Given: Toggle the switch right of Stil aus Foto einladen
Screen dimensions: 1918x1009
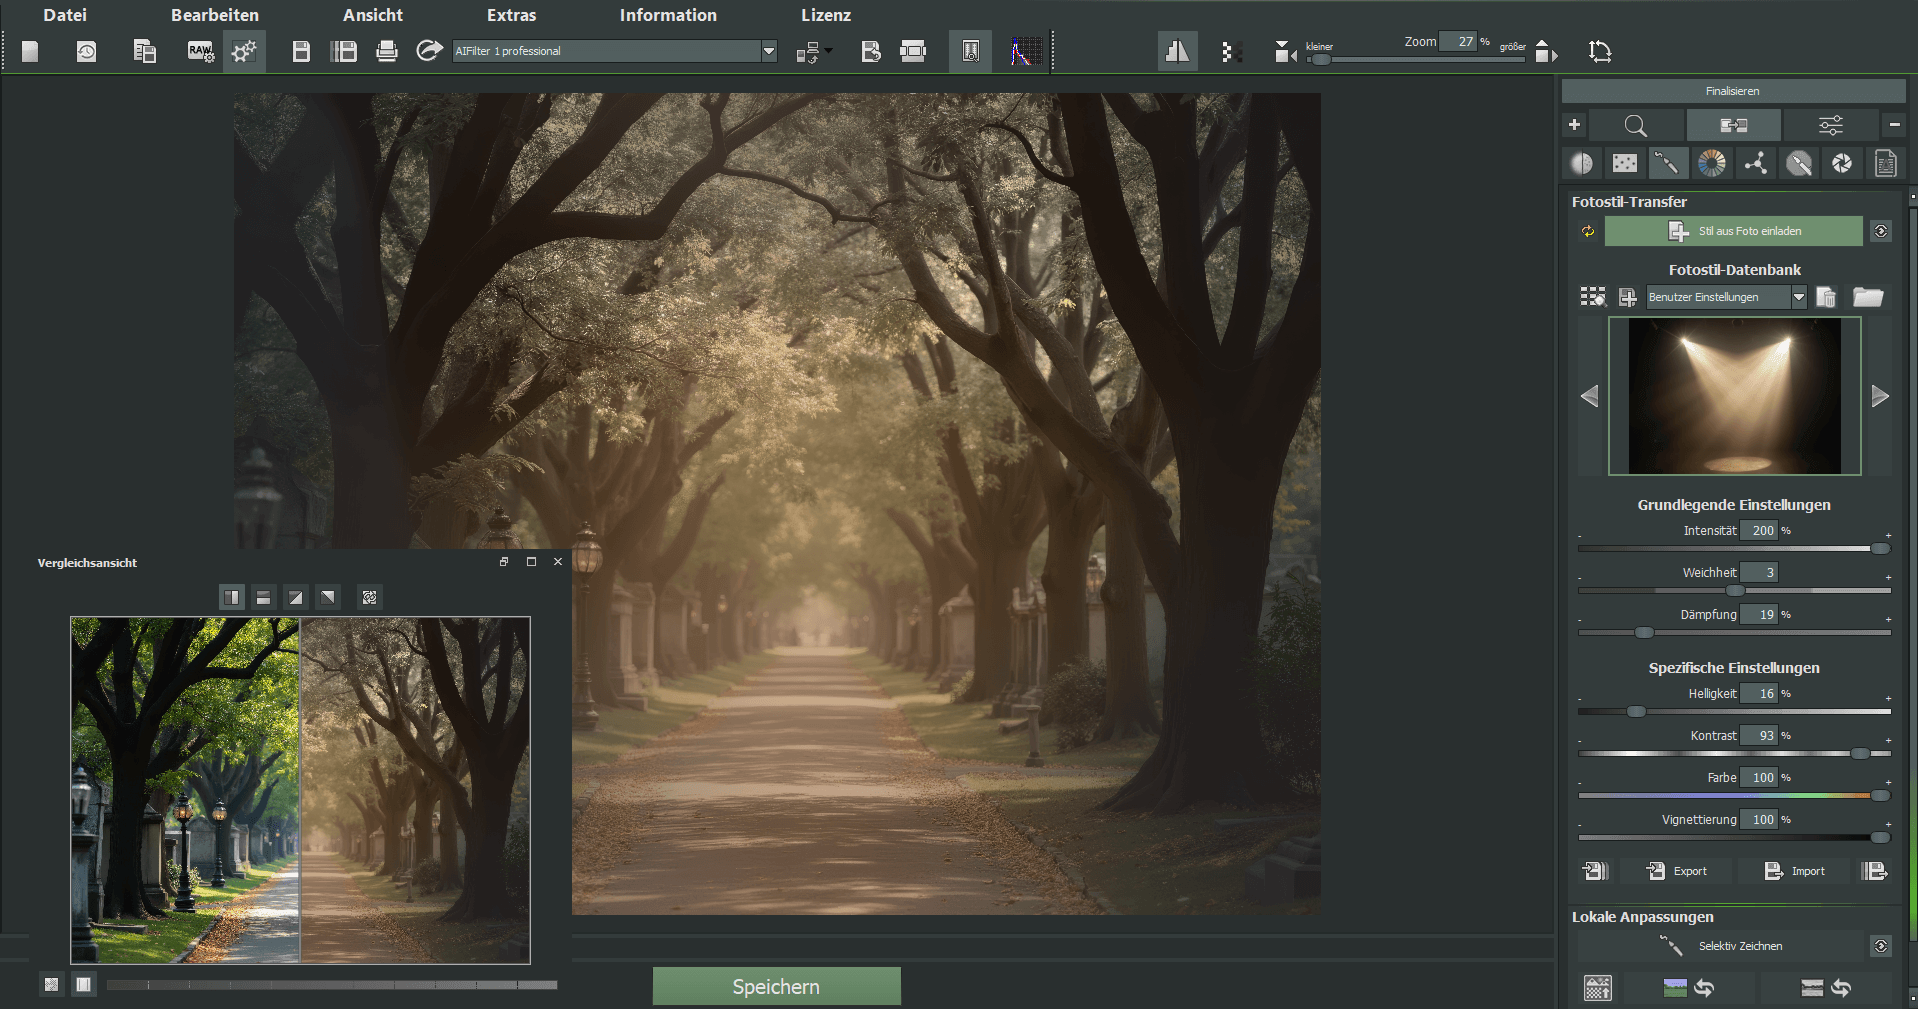Looking at the screenshot, I should 1881,231.
